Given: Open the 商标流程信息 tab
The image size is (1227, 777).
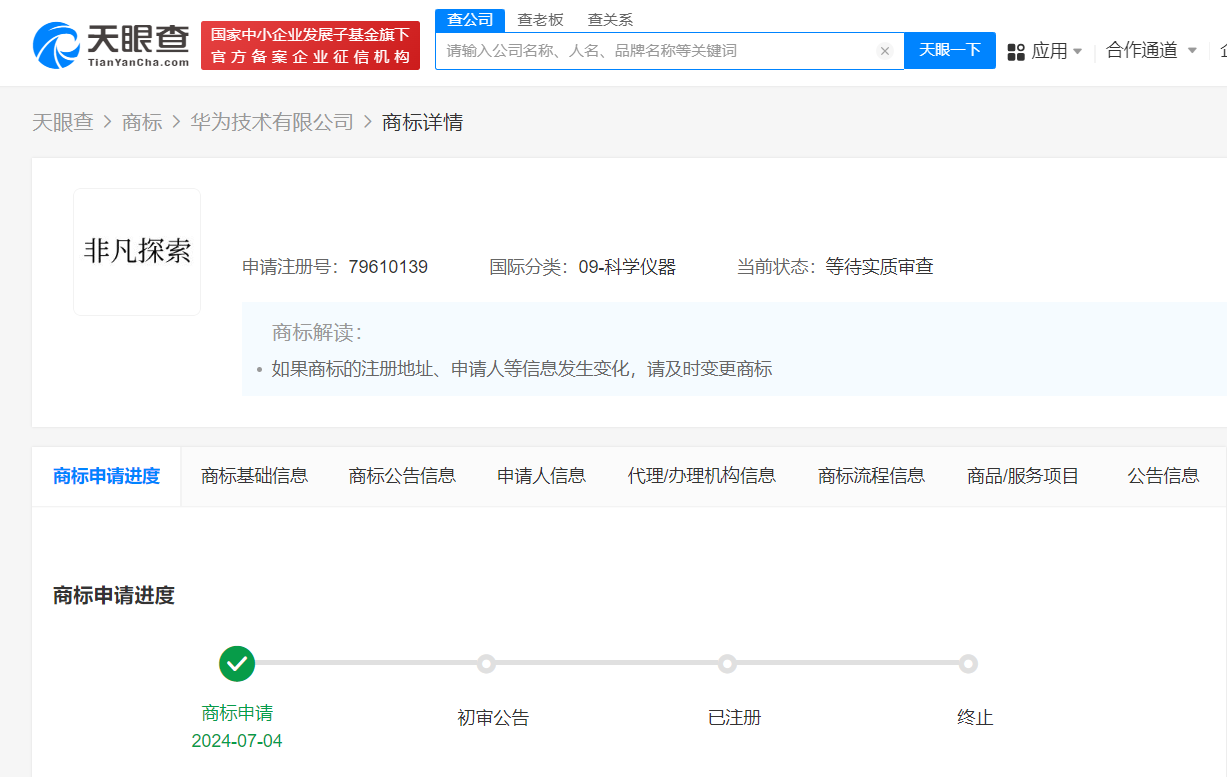Looking at the screenshot, I should (x=871, y=476).
